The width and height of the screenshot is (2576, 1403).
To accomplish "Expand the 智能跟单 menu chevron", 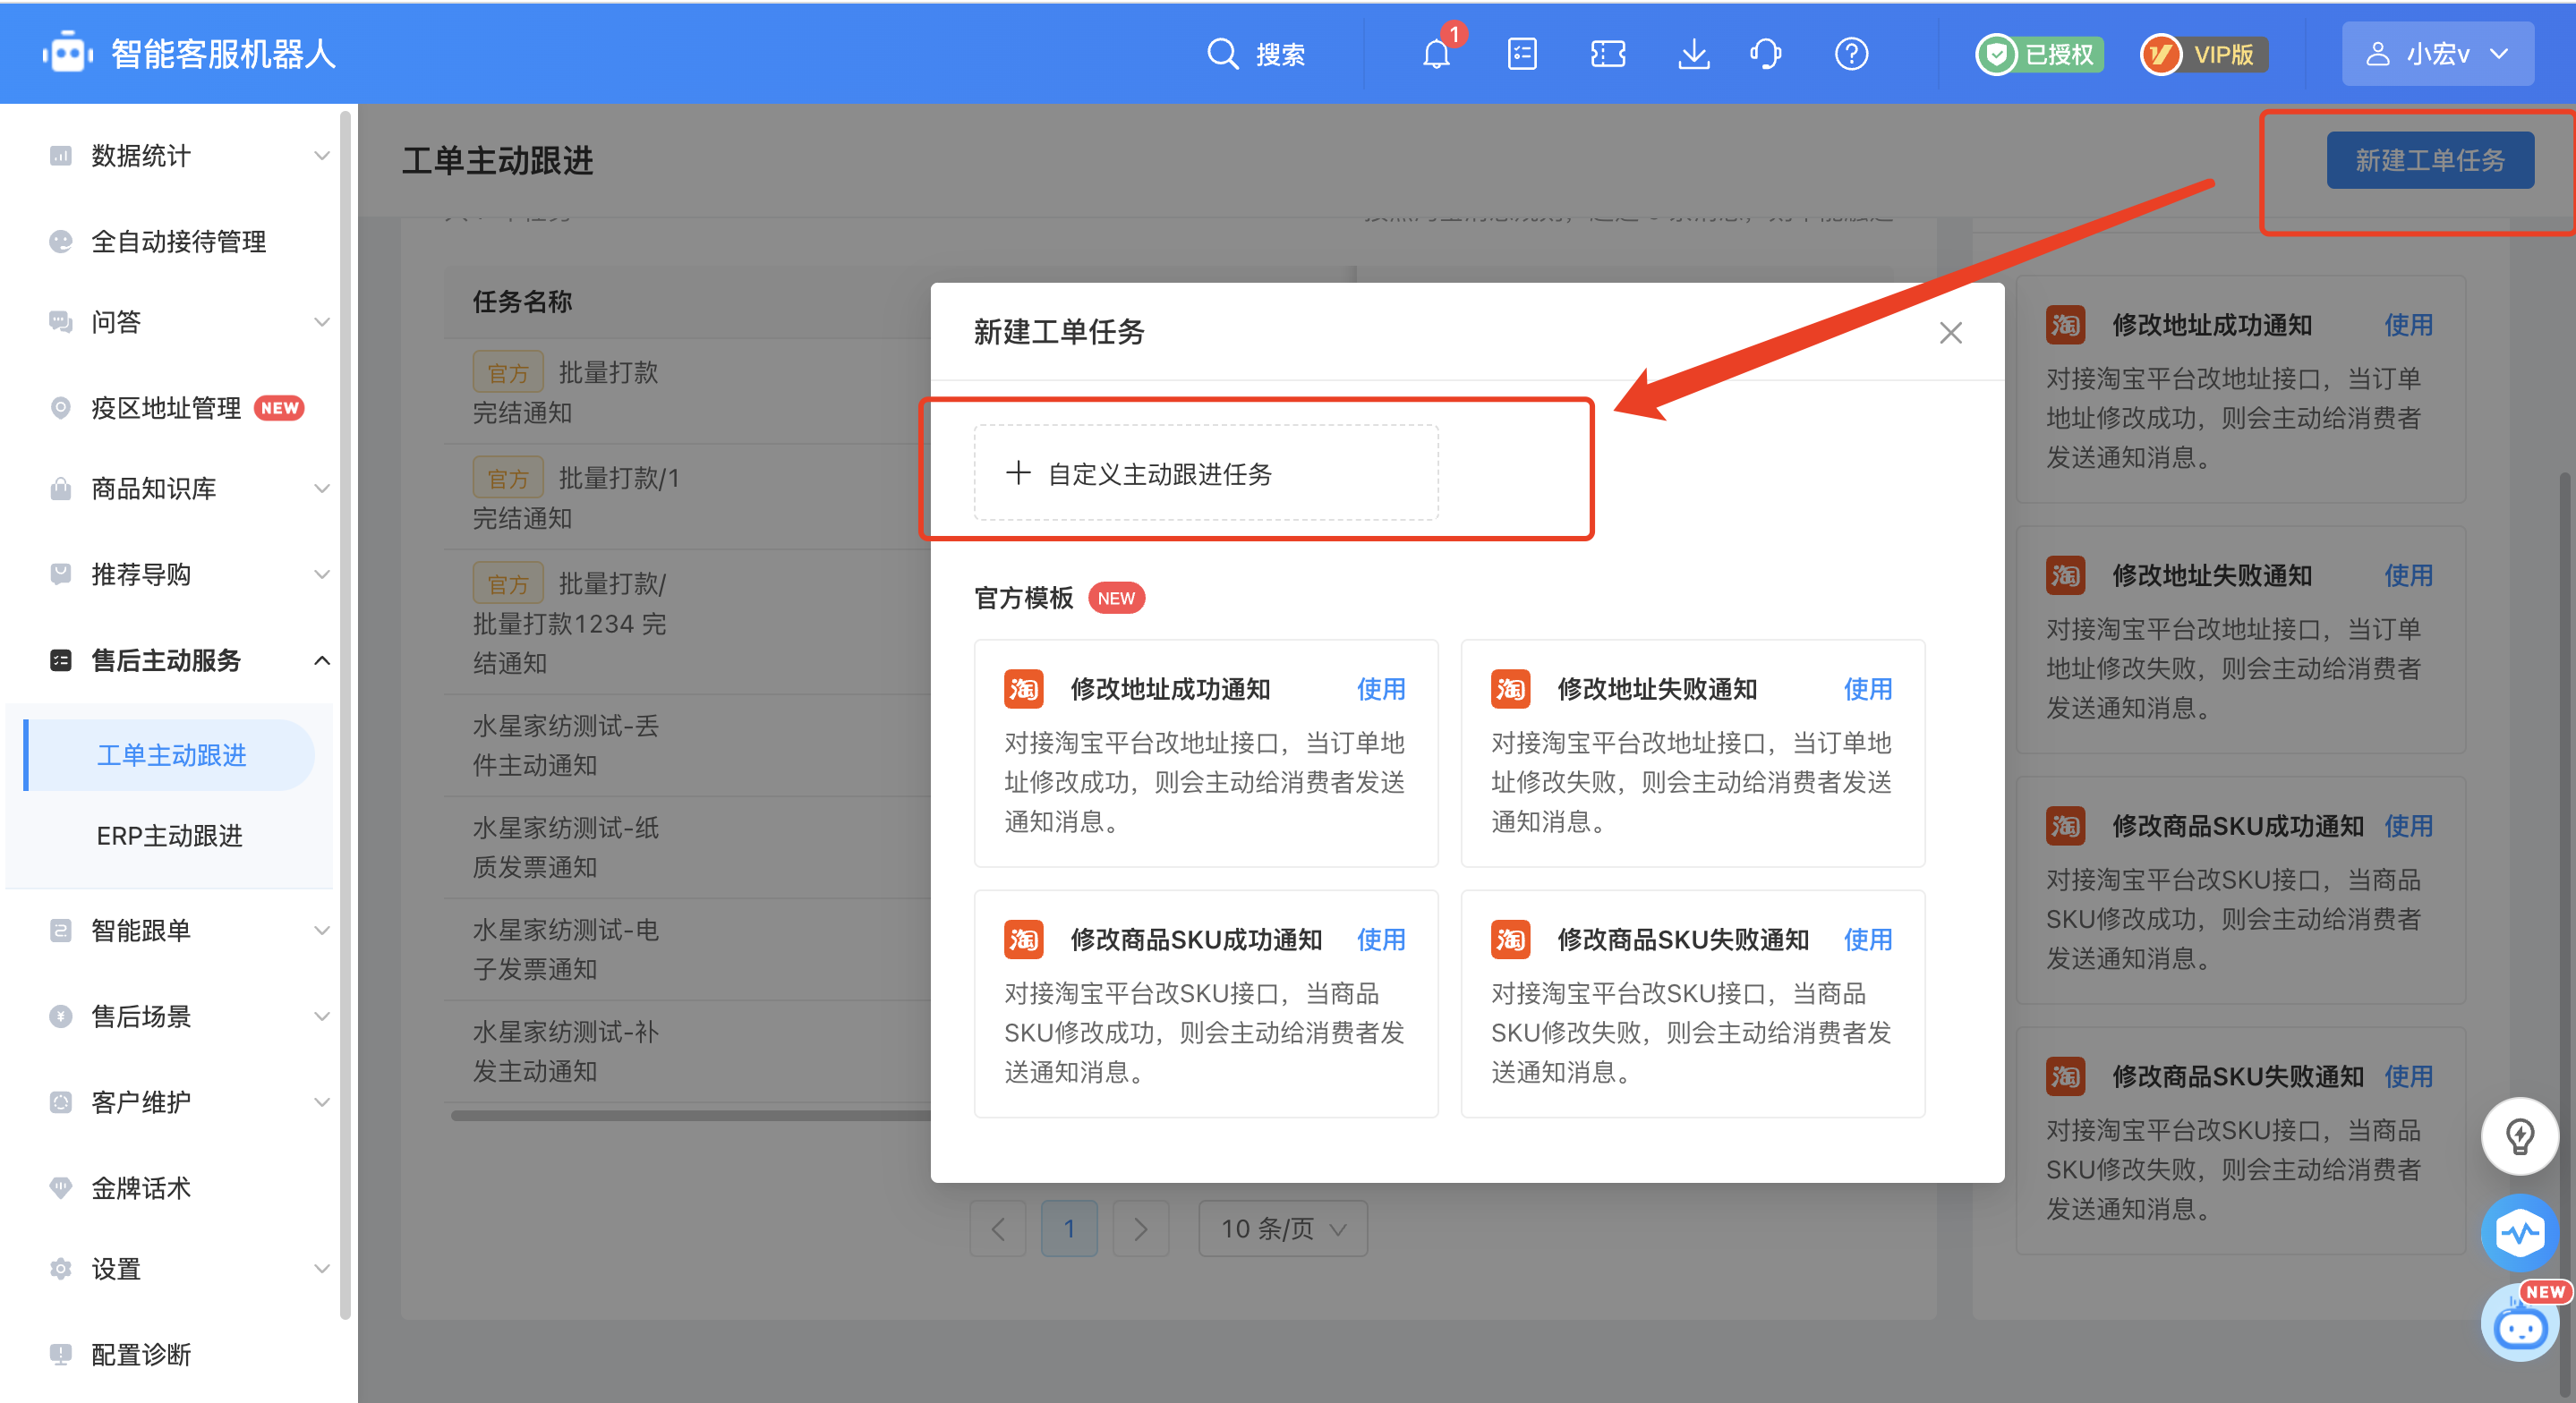I will point(322,931).
